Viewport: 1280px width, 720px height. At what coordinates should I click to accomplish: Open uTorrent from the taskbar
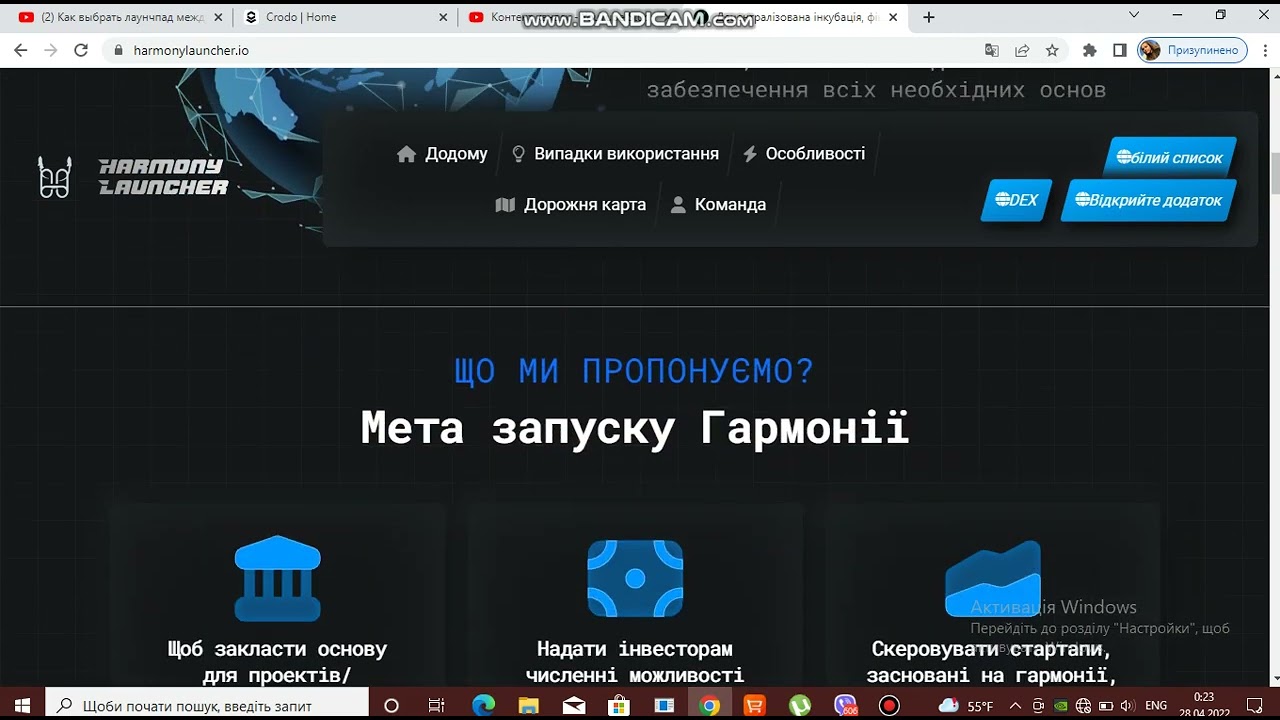[x=799, y=705]
